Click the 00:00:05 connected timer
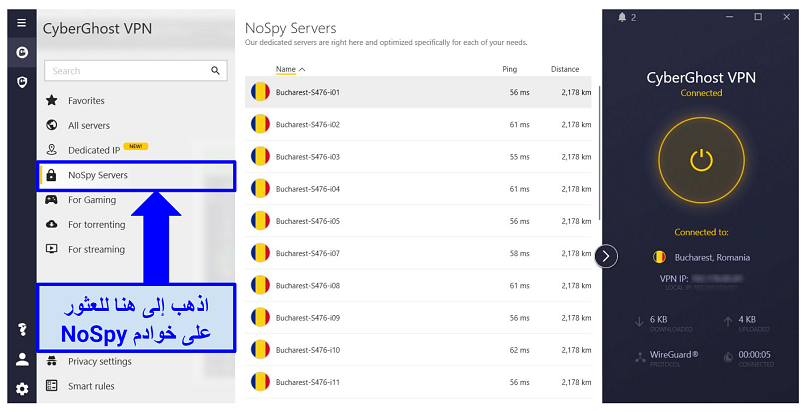Viewport: 806px width, 412px height. point(755,354)
